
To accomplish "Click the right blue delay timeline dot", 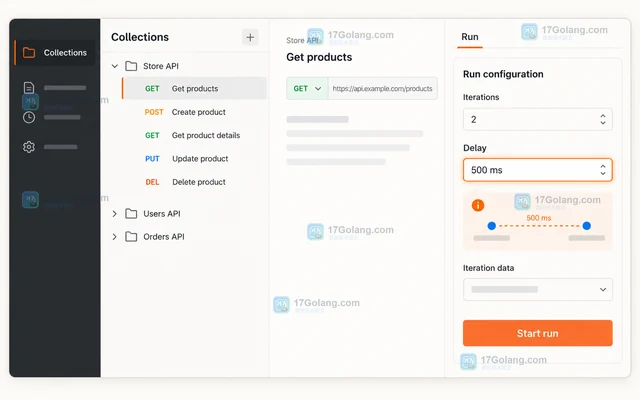I will click(x=587, y=226).
